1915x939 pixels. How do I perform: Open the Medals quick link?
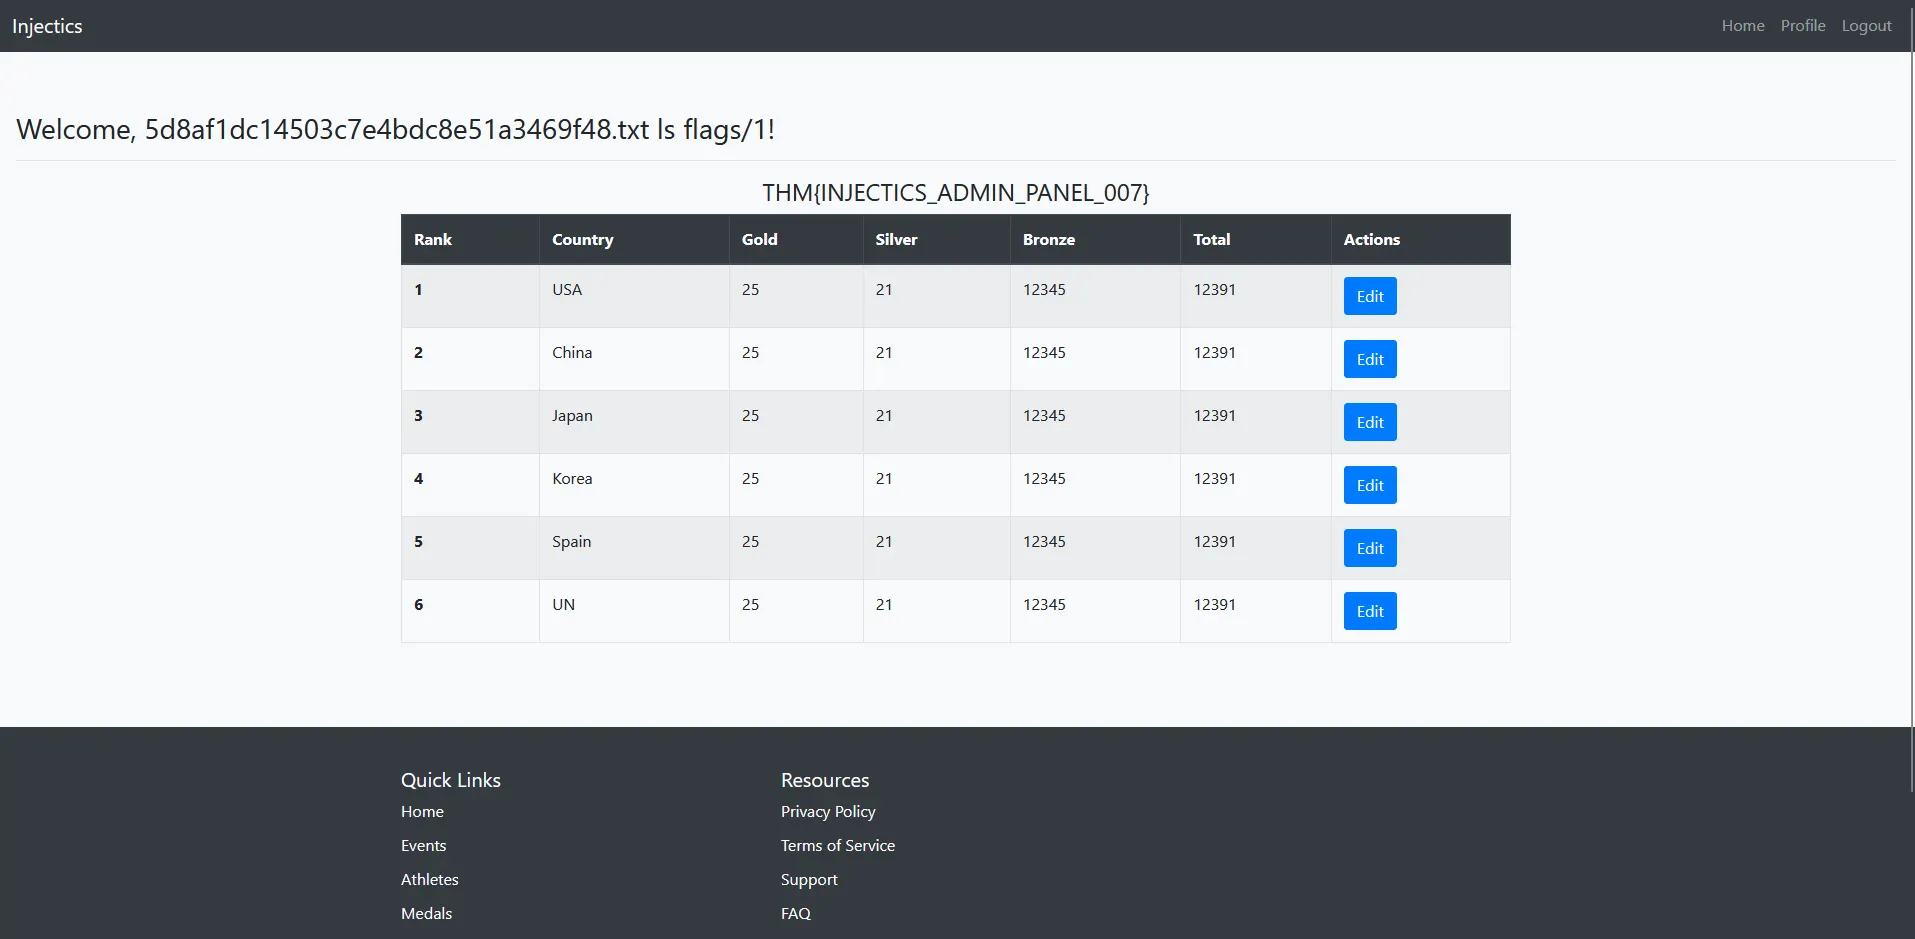(x=427, y=914)
